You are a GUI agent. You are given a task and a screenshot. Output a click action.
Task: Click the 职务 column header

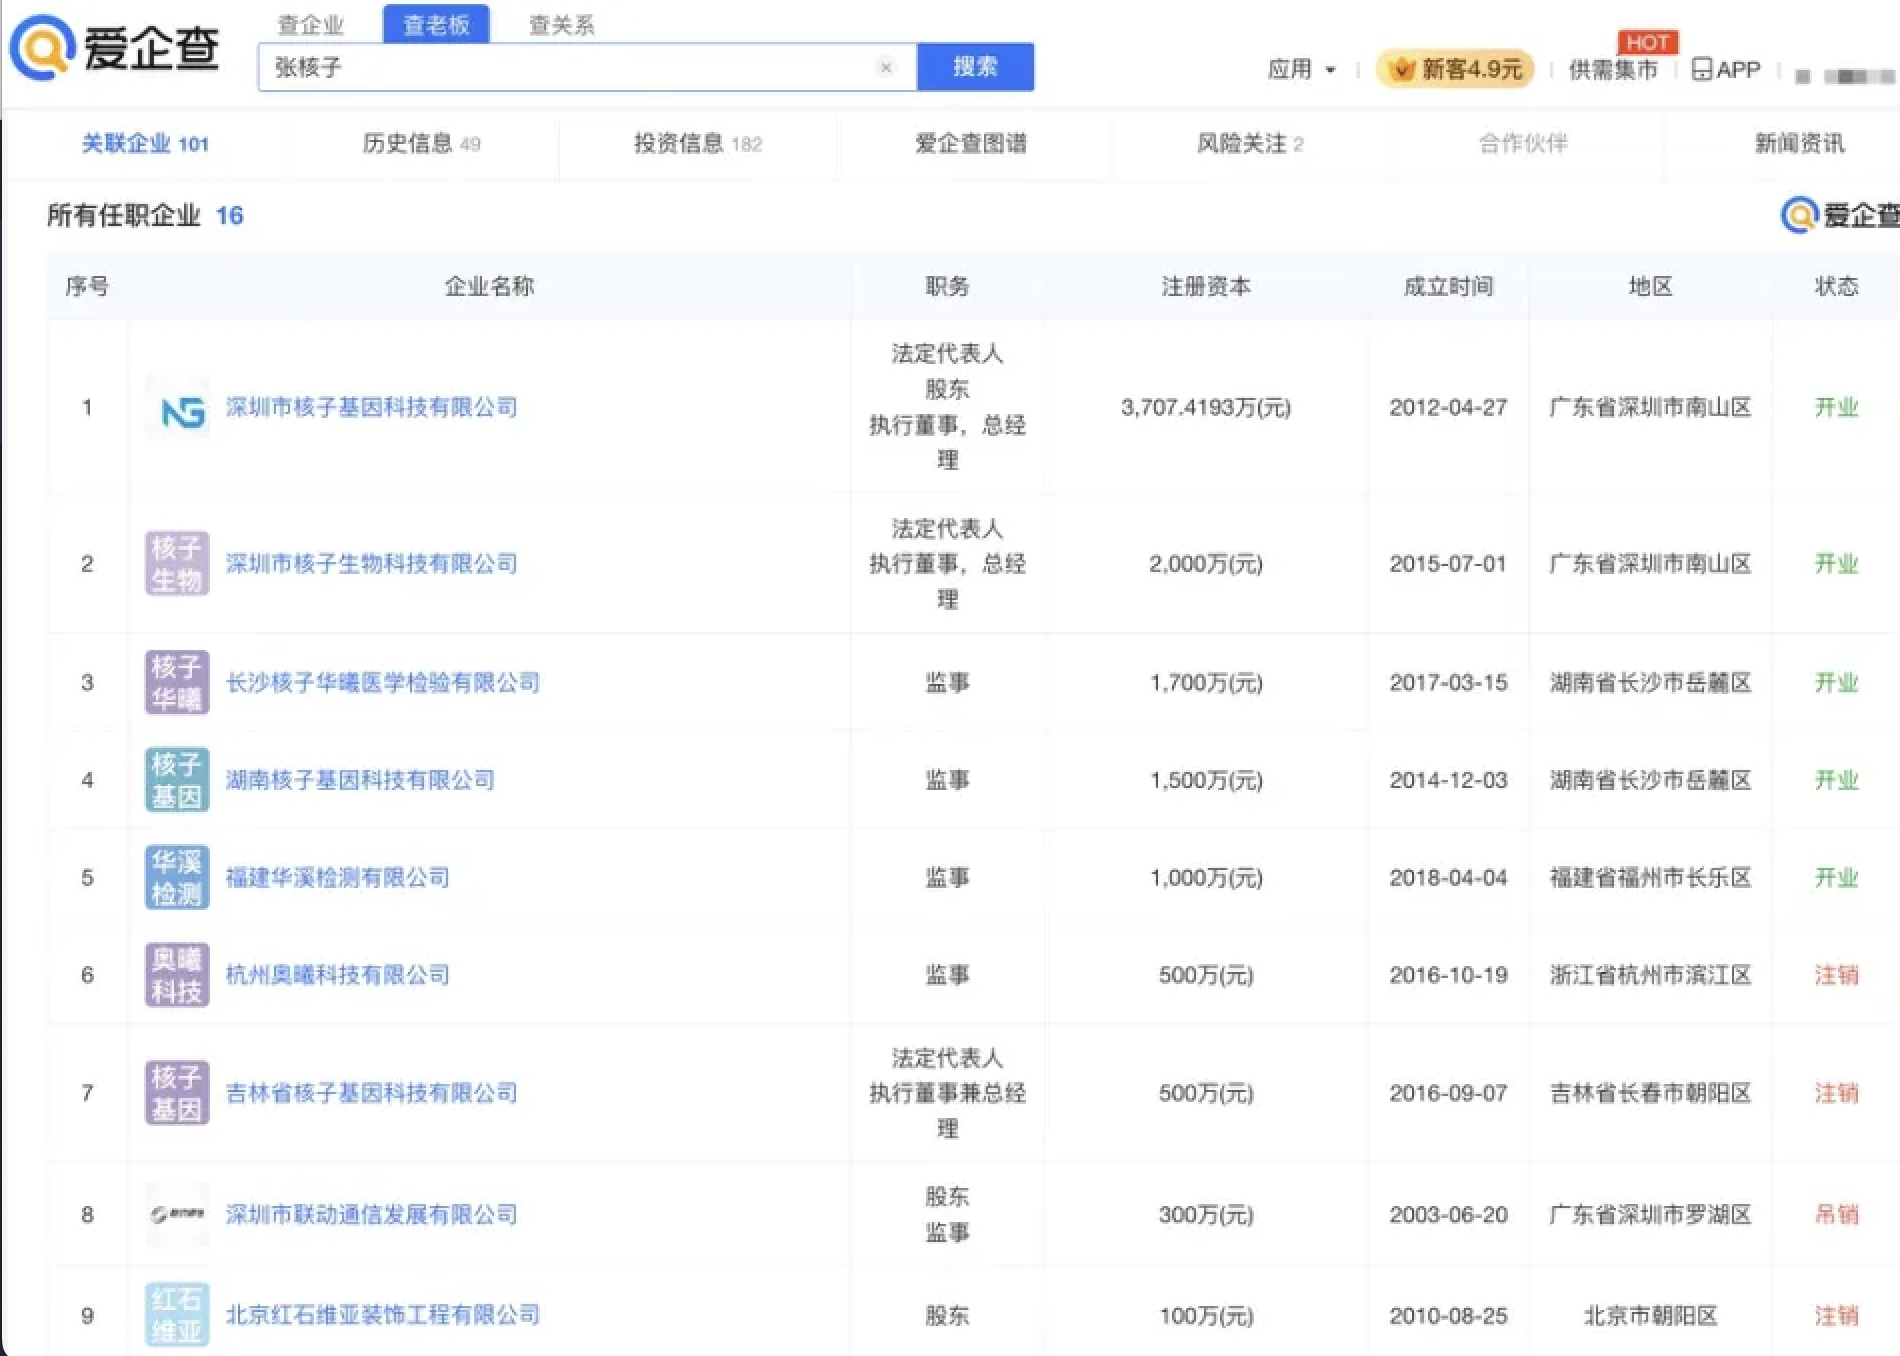click(947, 286)
